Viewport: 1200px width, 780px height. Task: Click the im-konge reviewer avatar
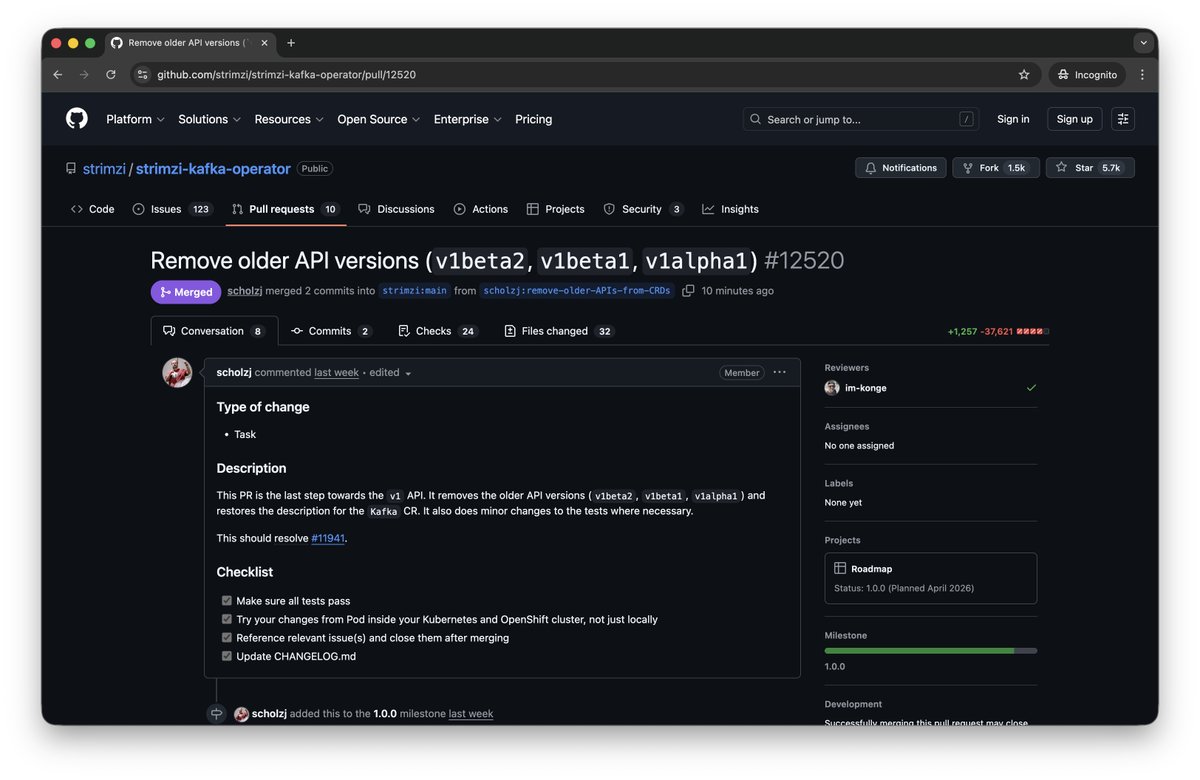click(832, 388)
